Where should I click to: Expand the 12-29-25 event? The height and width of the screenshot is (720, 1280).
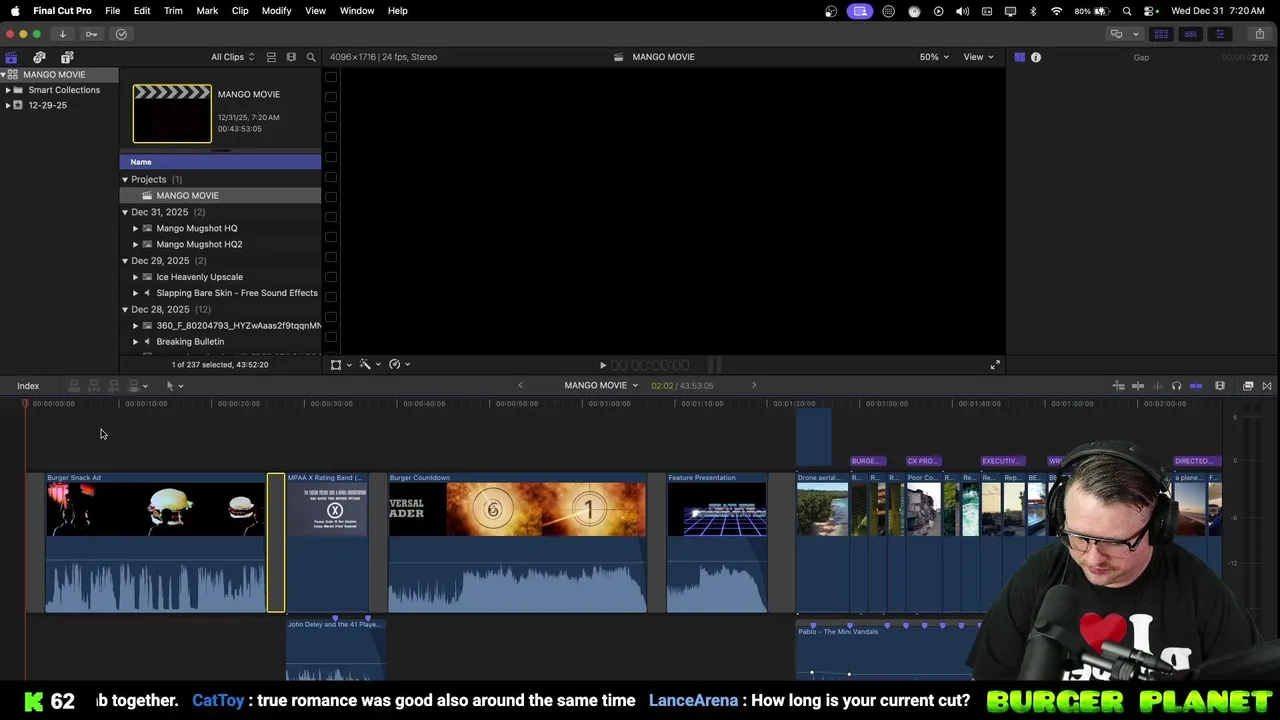(8, 105)
